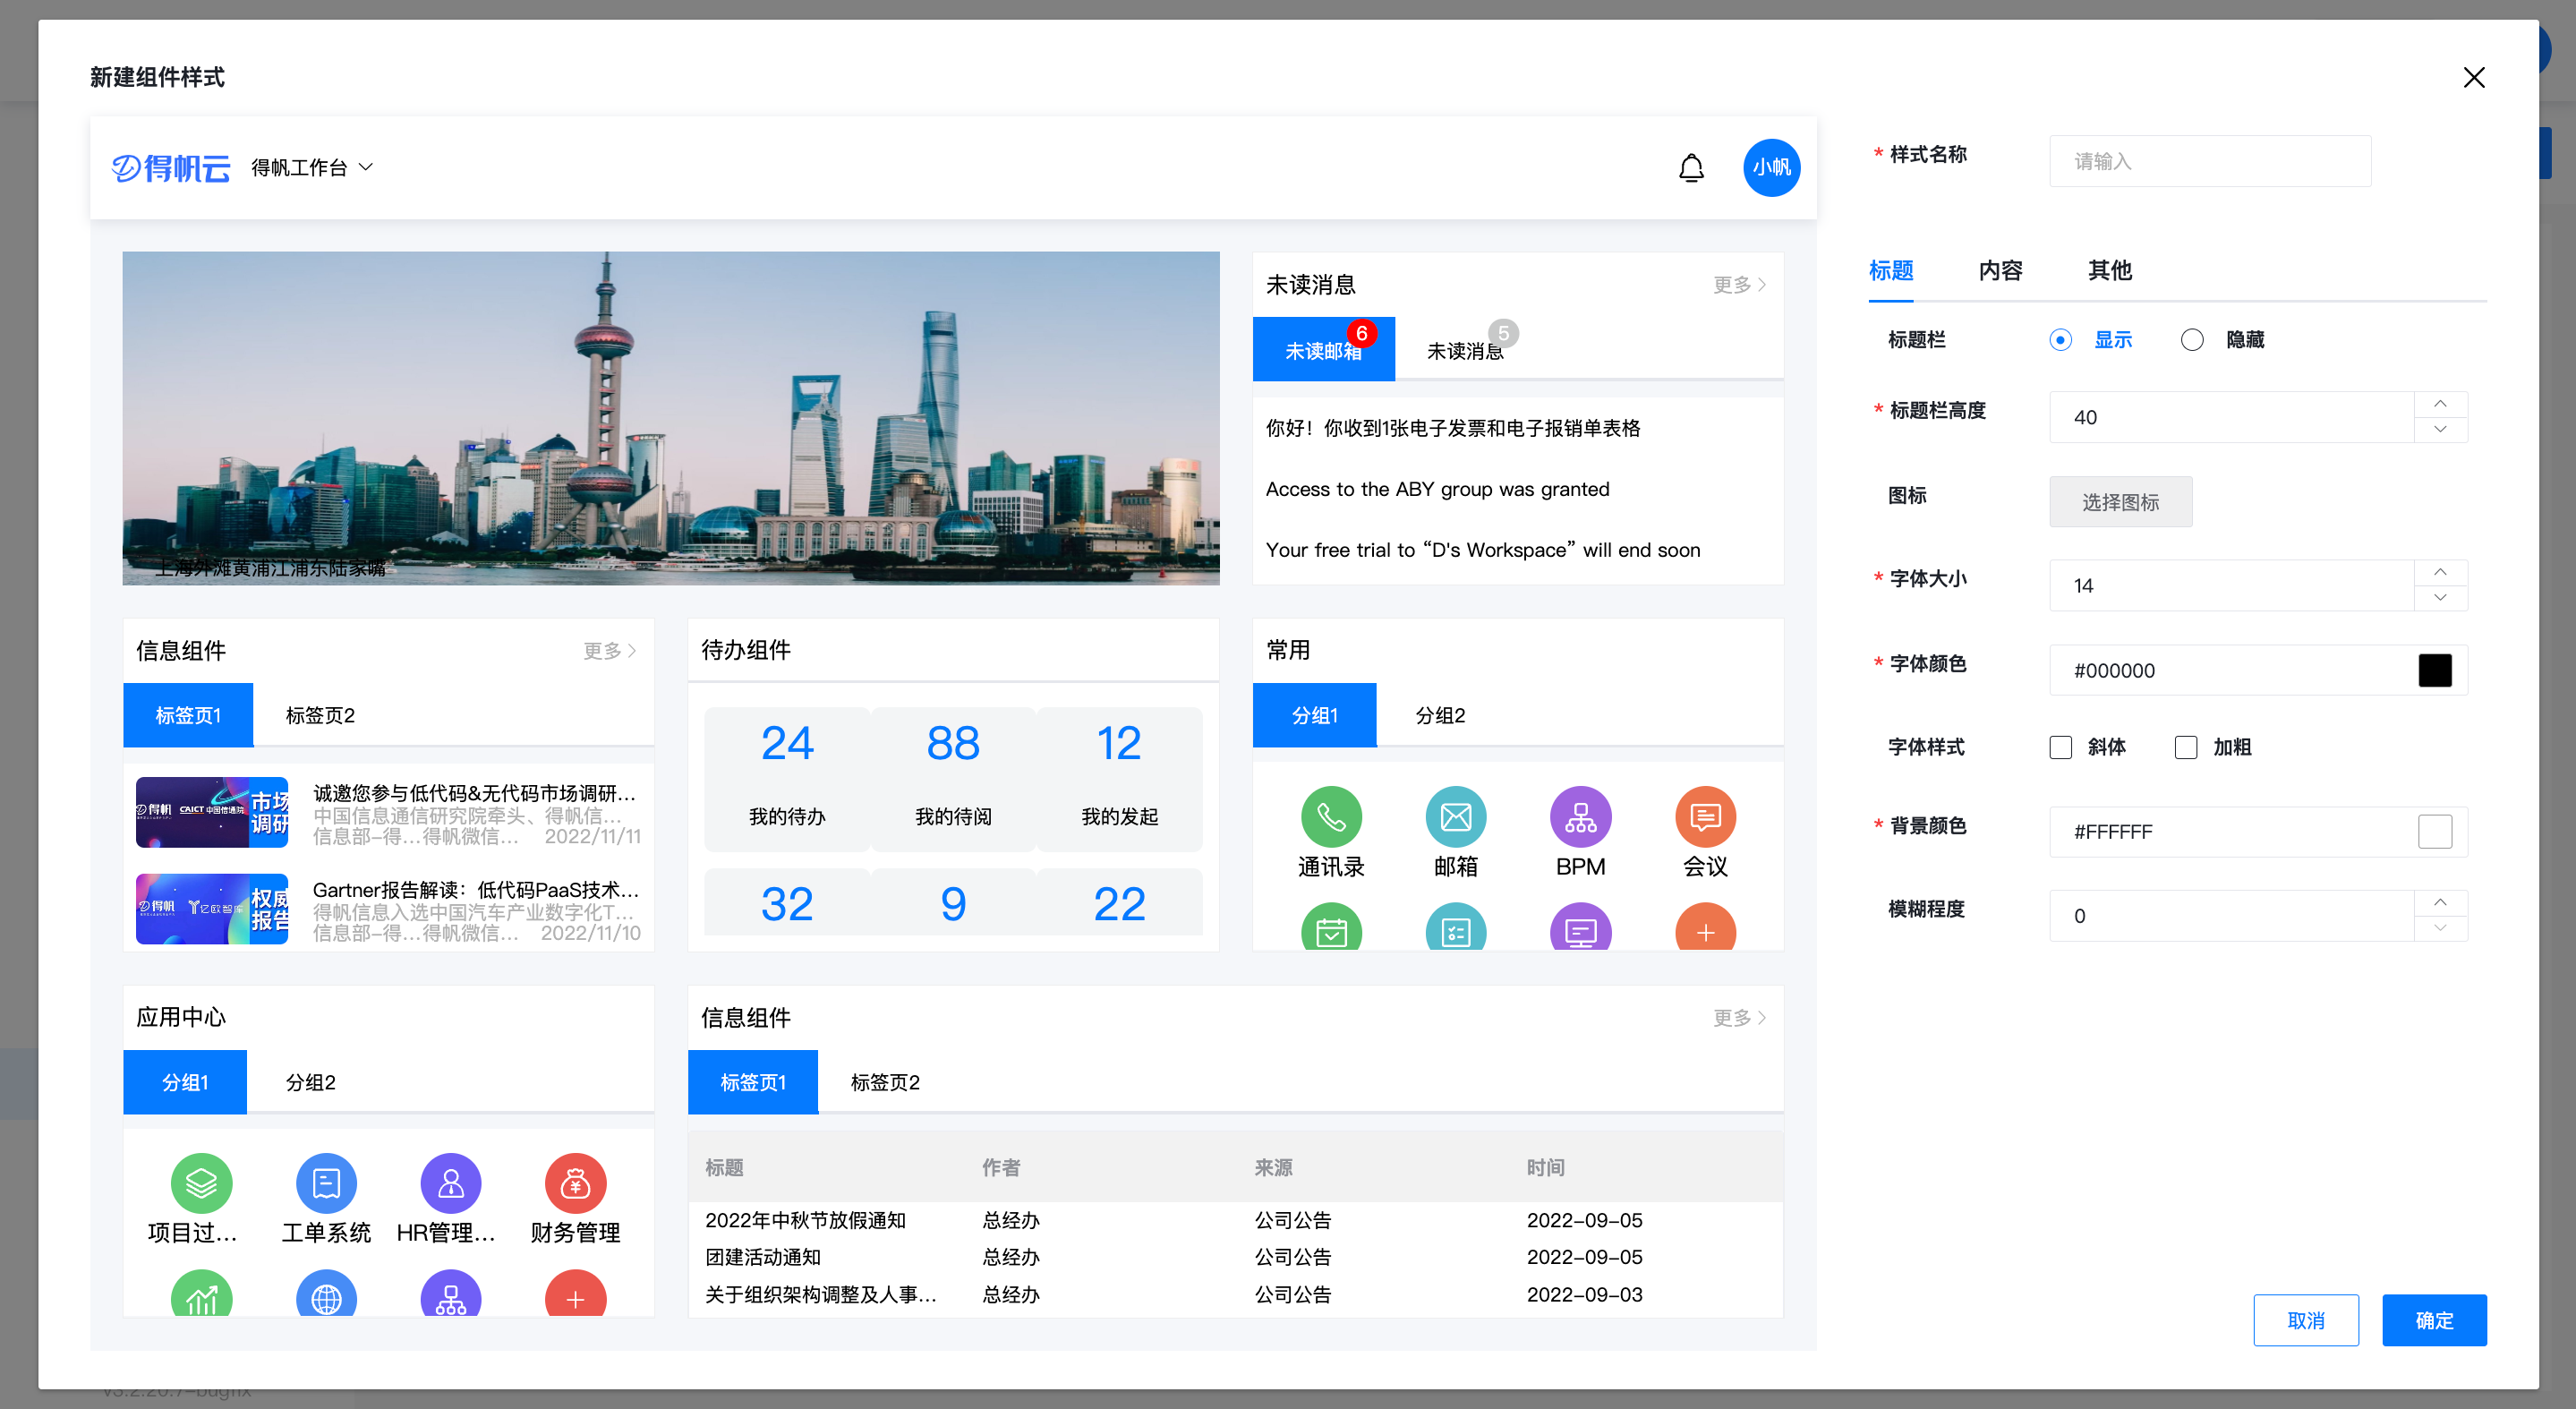
Task: Enable the 加粗 checkbox
Action: point(2185,747)
